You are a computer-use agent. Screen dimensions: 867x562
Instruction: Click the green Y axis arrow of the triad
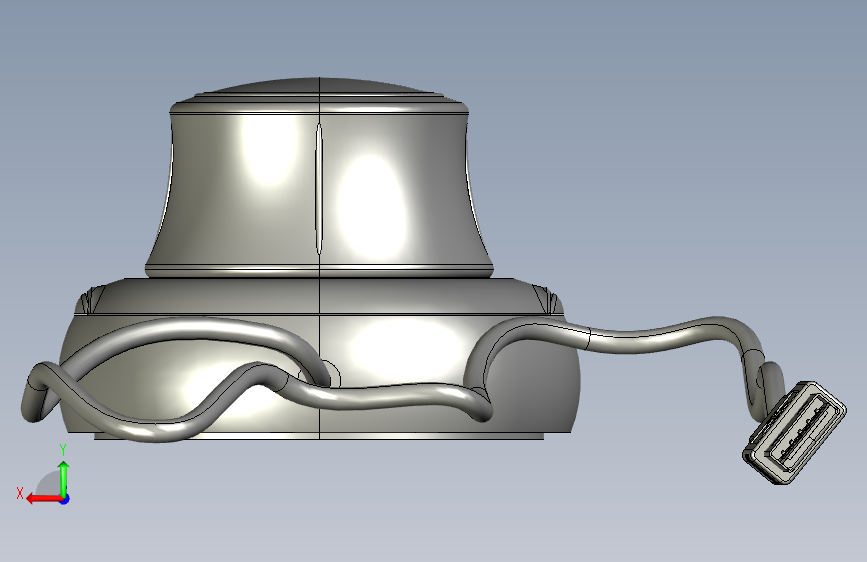point(64,478)
